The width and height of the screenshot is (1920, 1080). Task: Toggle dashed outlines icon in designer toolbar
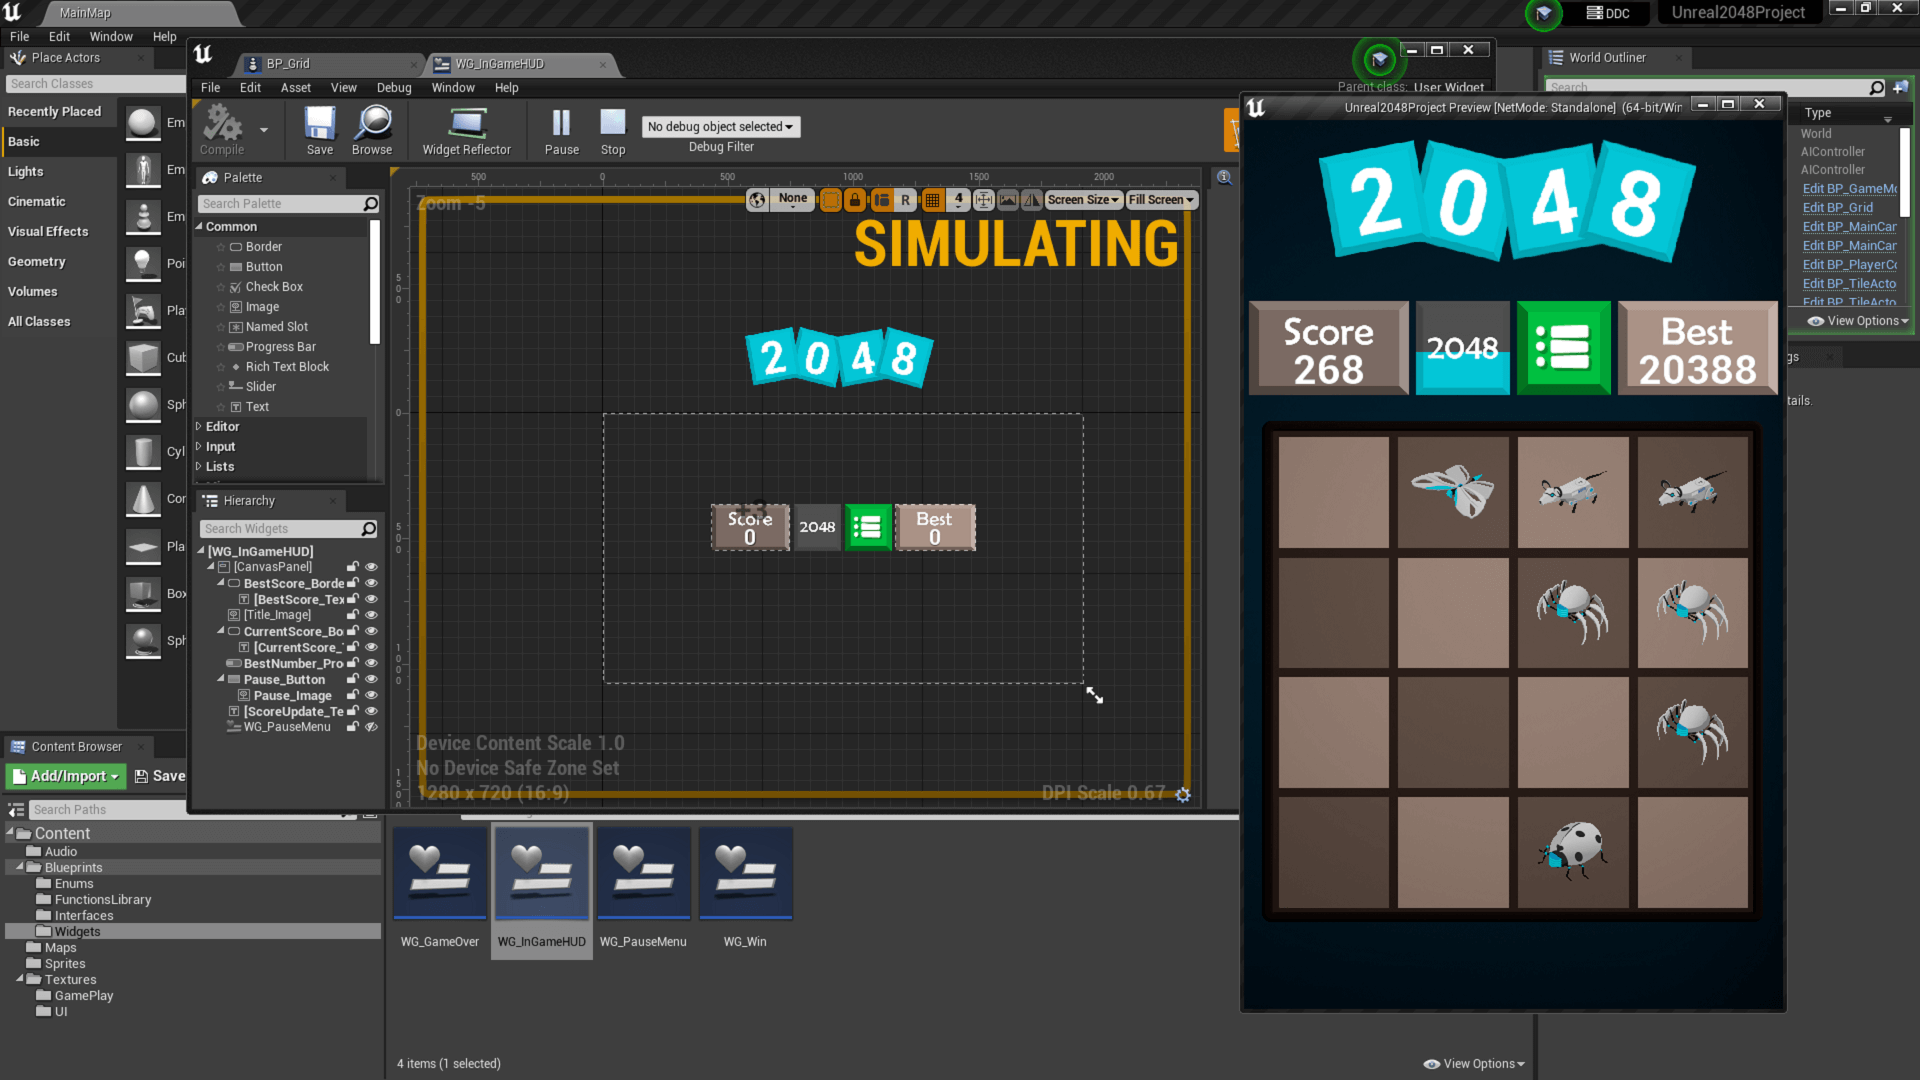pyautogui.click(x=830, y=200)
